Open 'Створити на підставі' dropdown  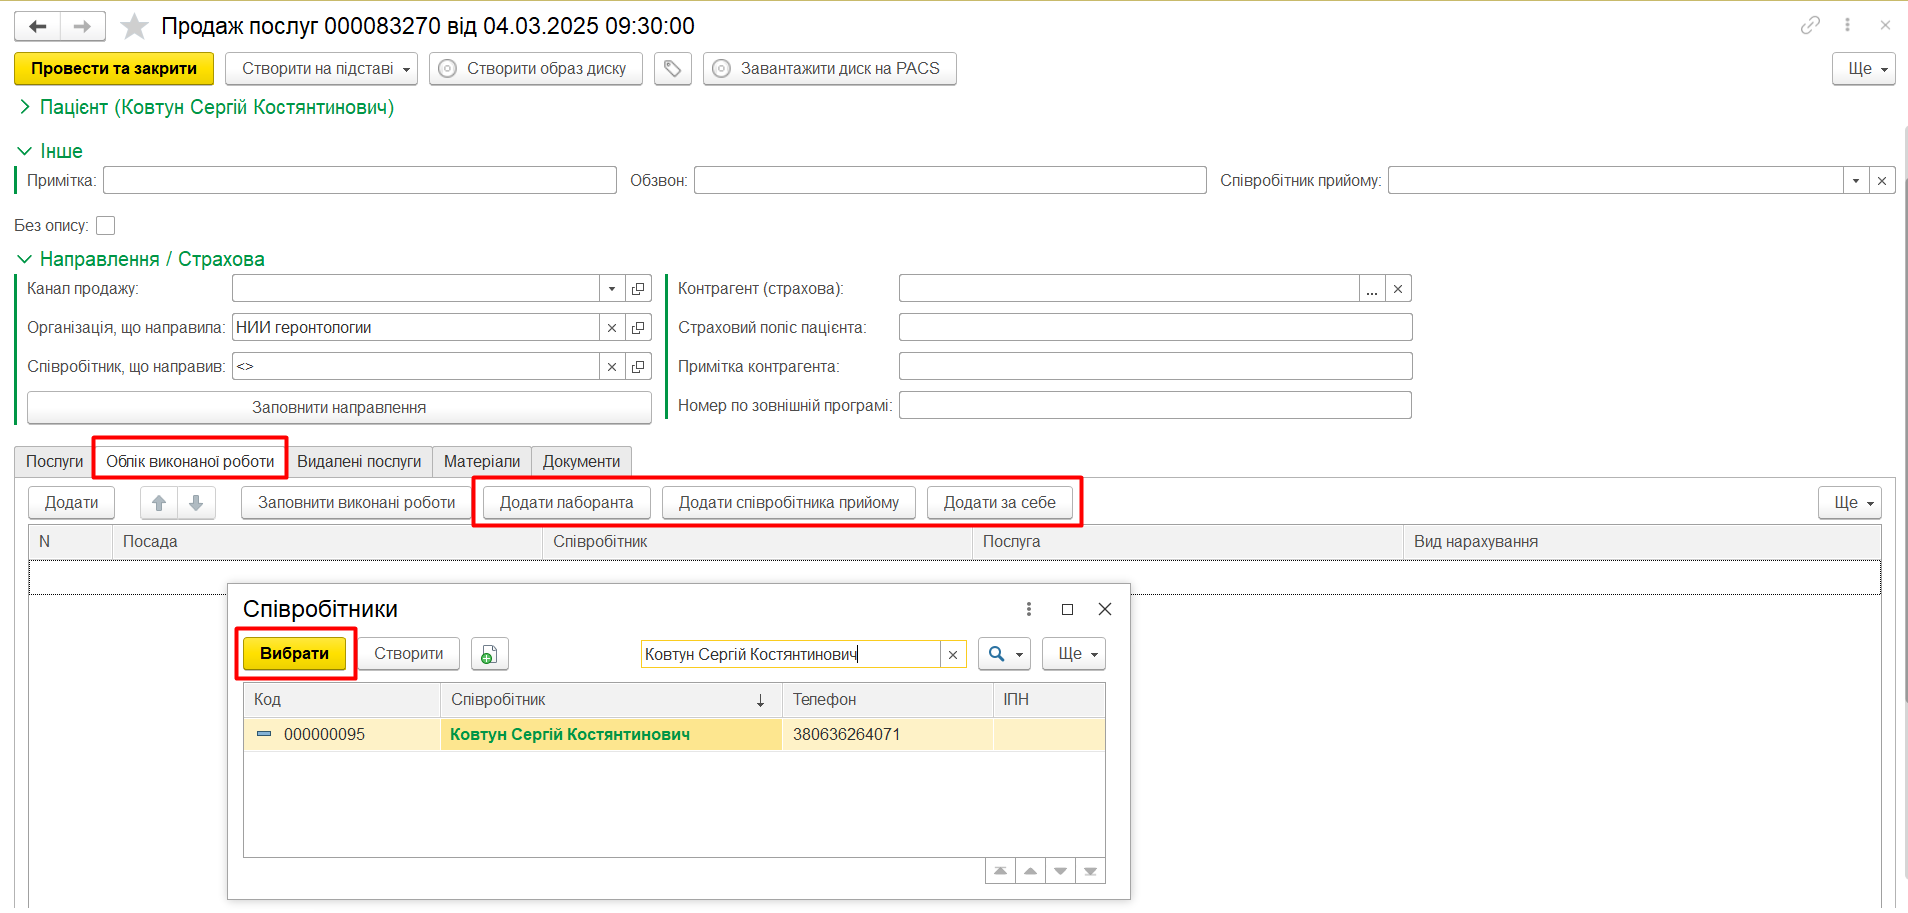[x=321, y=69]
